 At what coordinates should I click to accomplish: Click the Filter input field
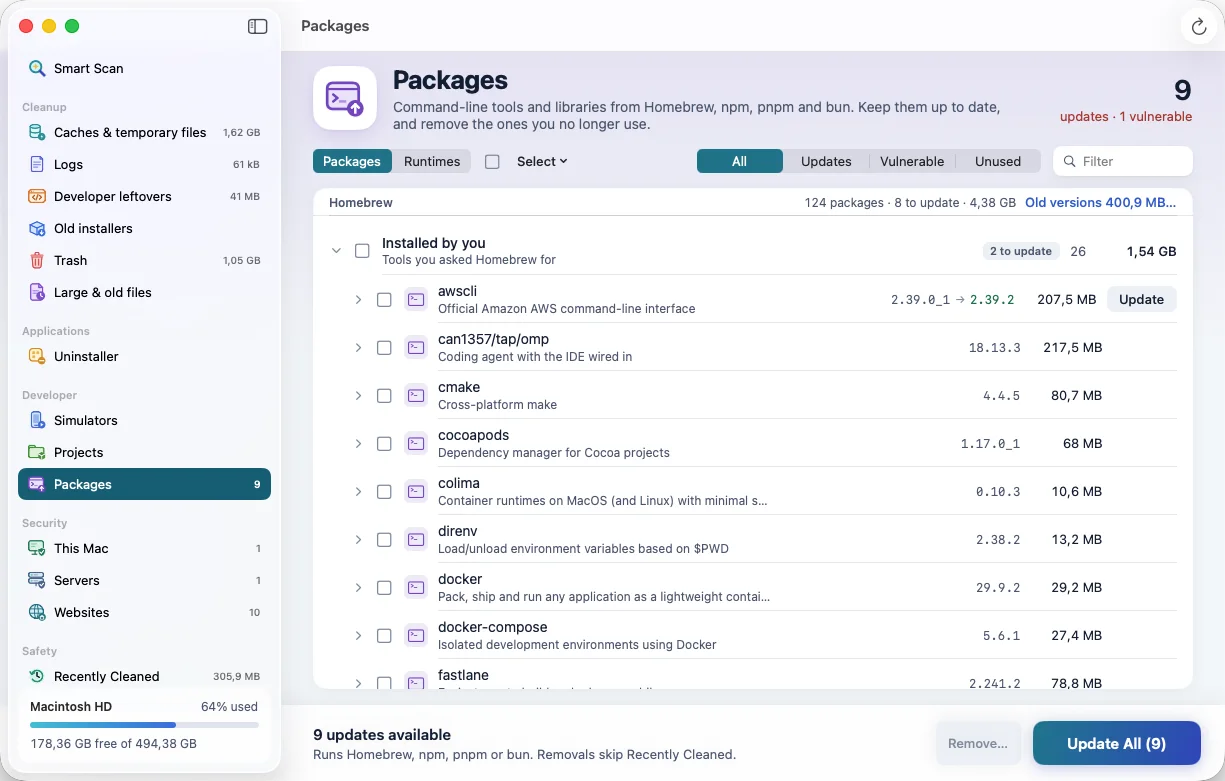point(1123,161)
